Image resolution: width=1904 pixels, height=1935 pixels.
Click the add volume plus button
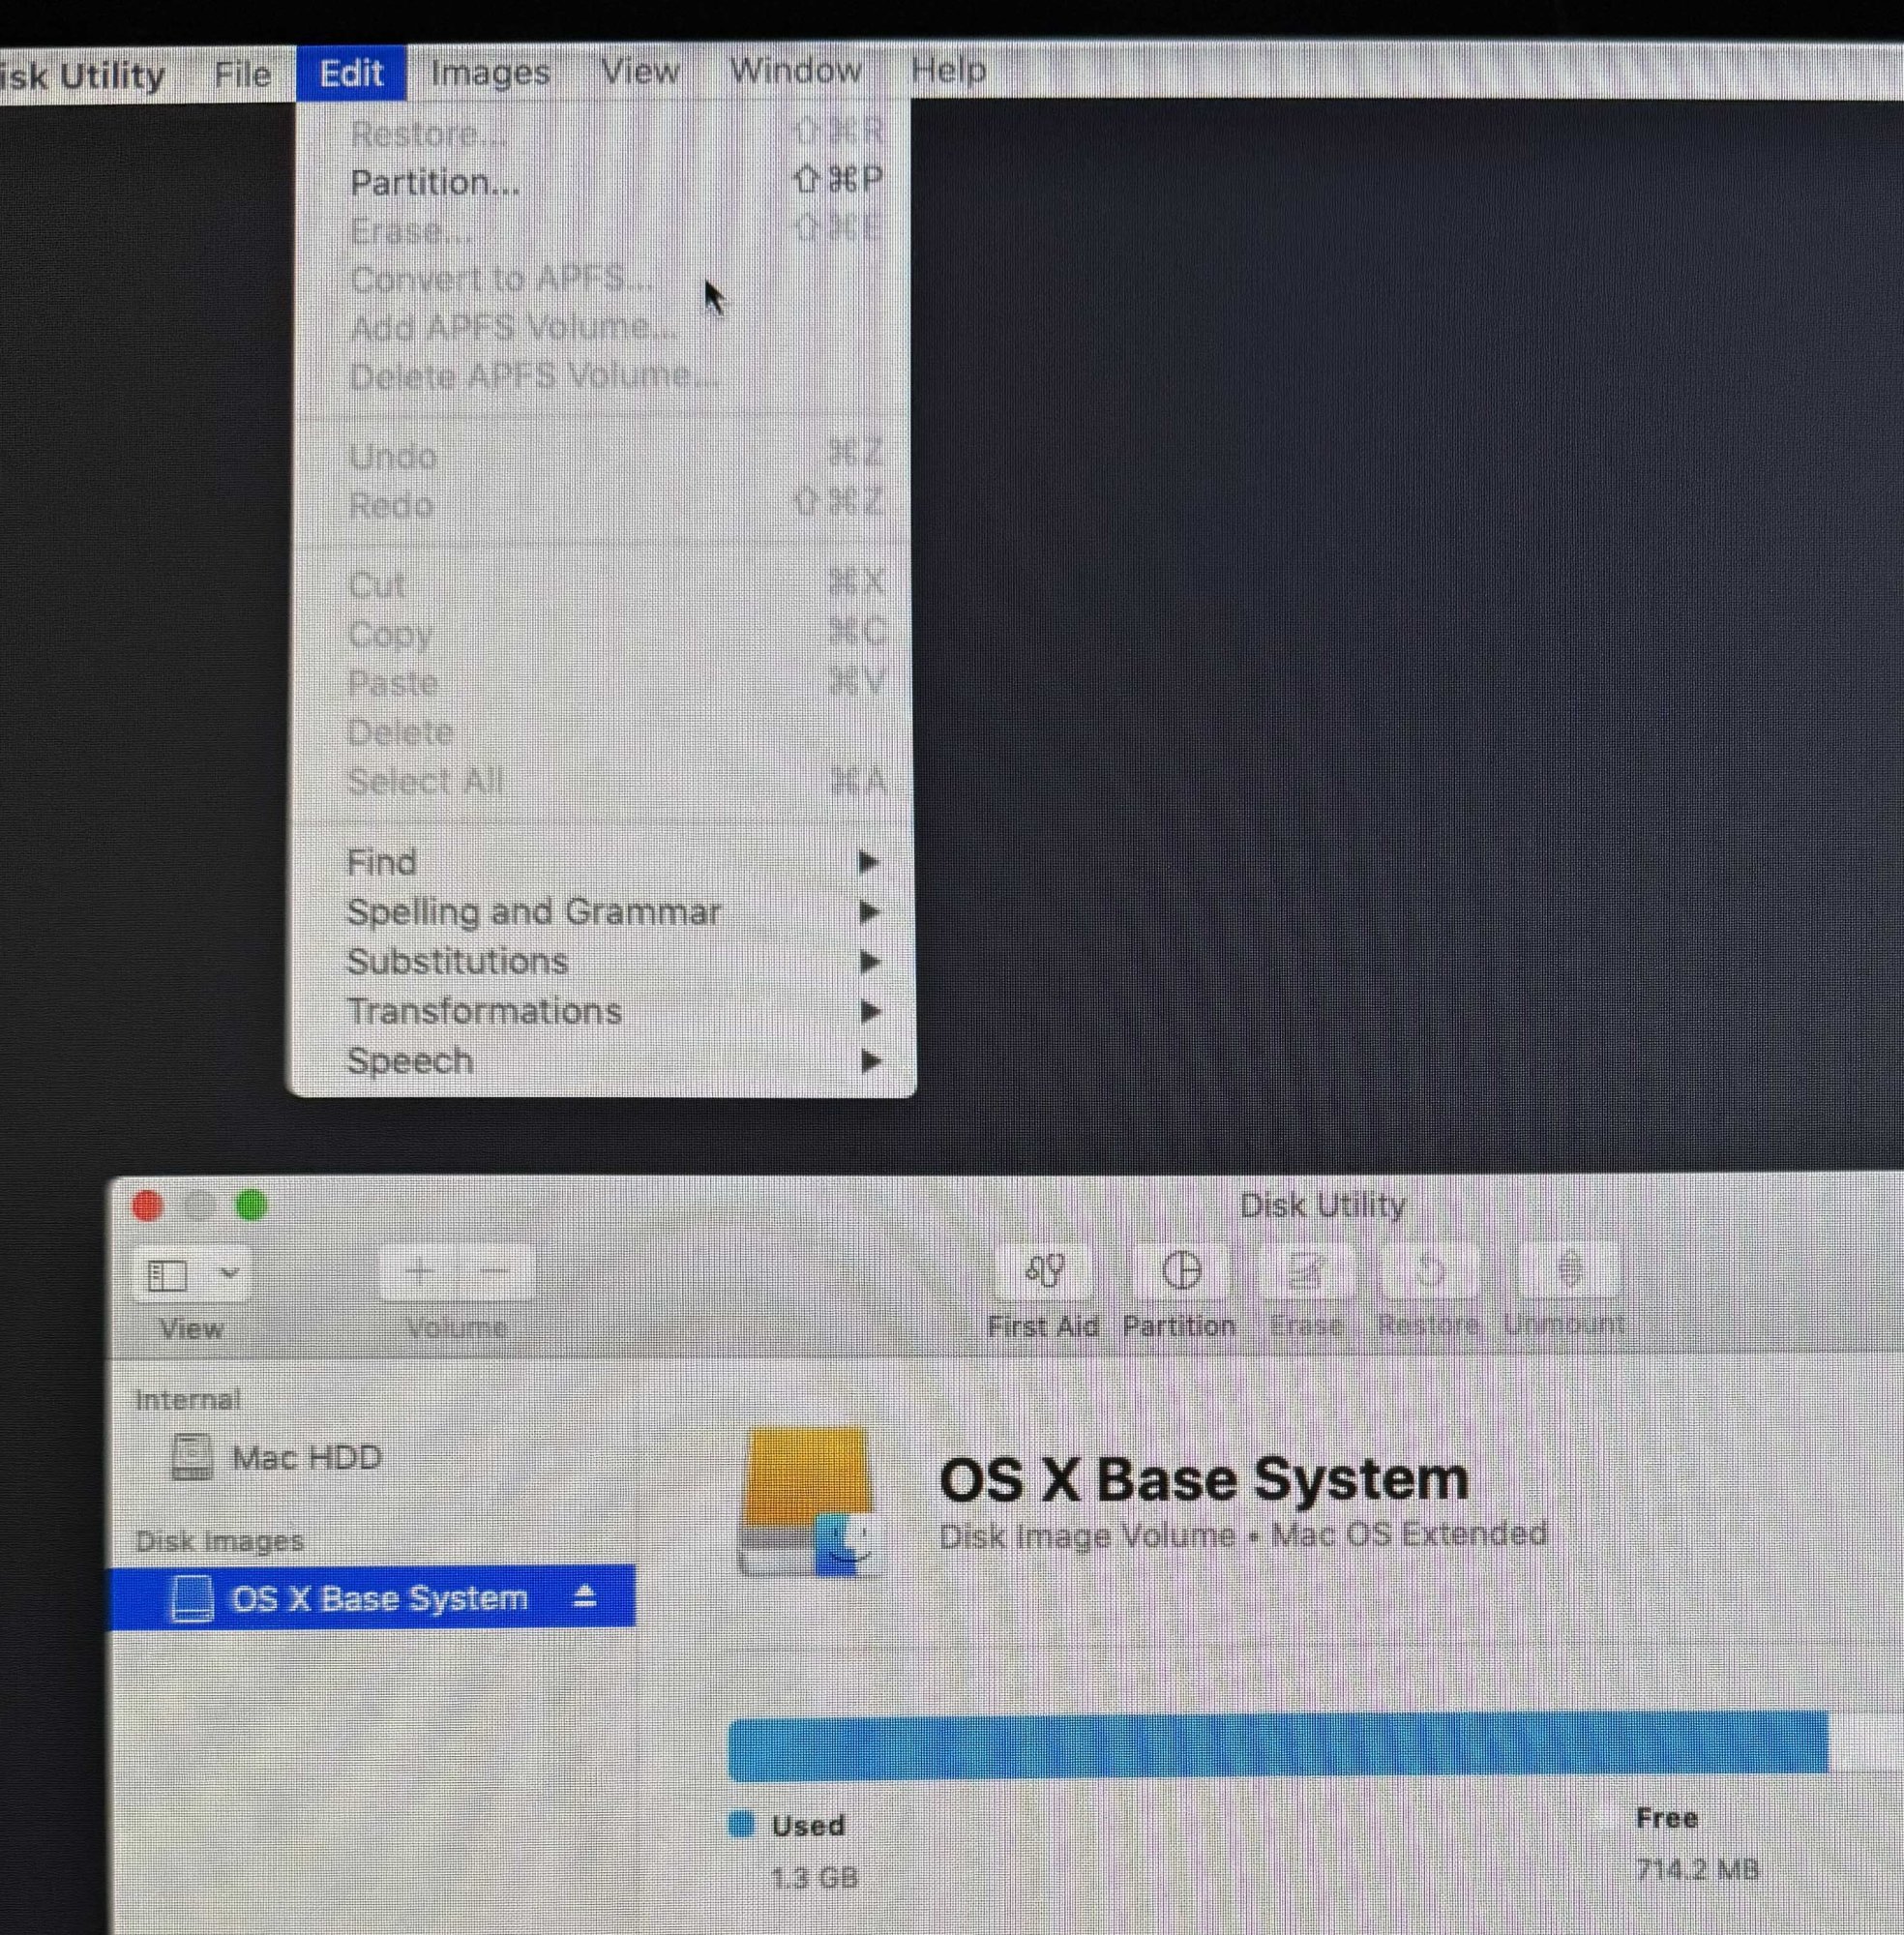pos(420,1272)
